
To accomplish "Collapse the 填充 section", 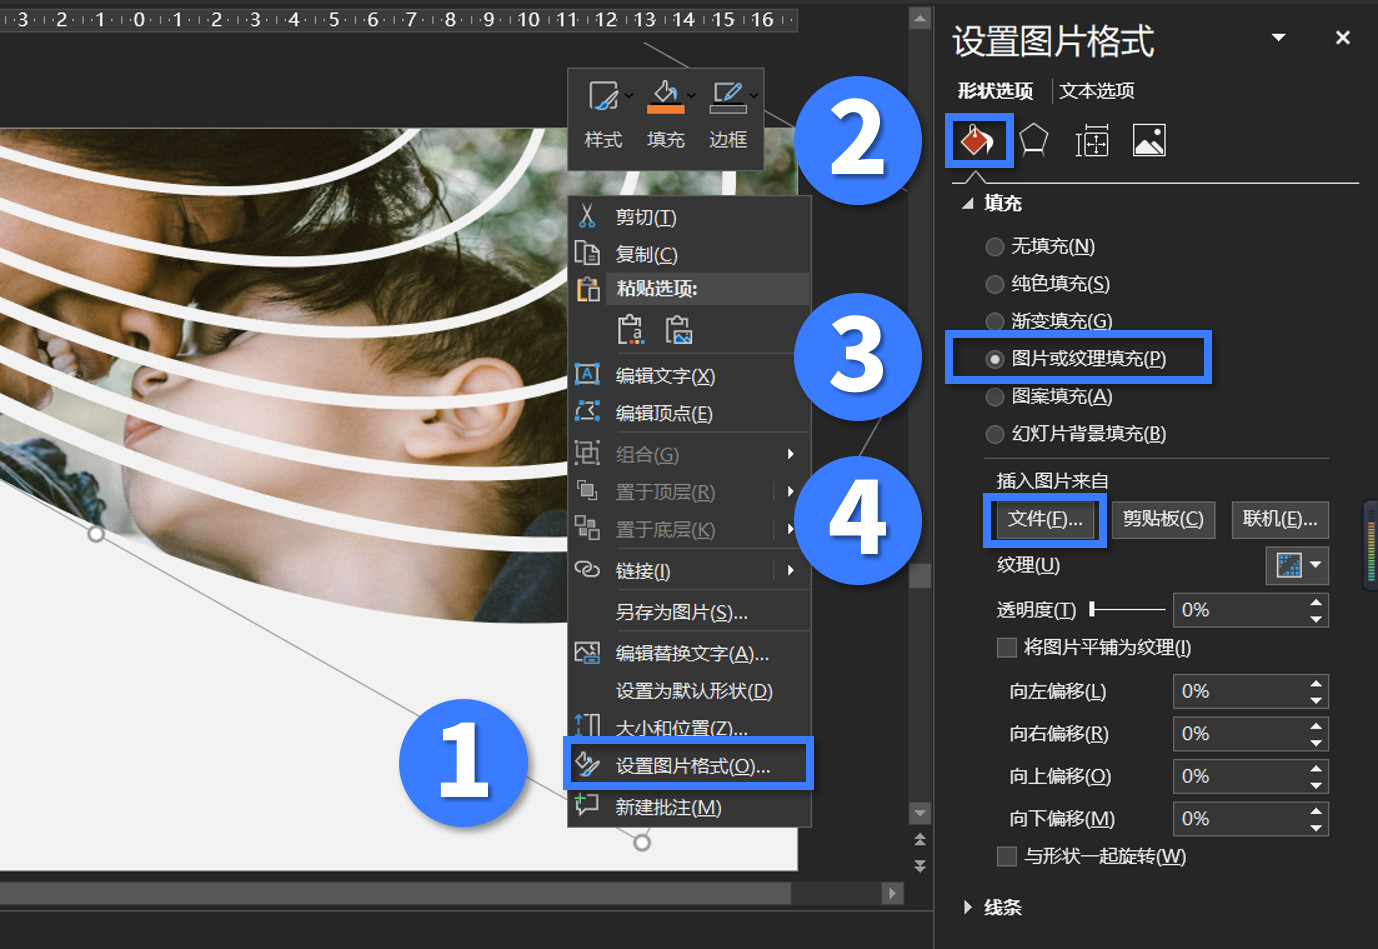I will [x=967, y=203].
